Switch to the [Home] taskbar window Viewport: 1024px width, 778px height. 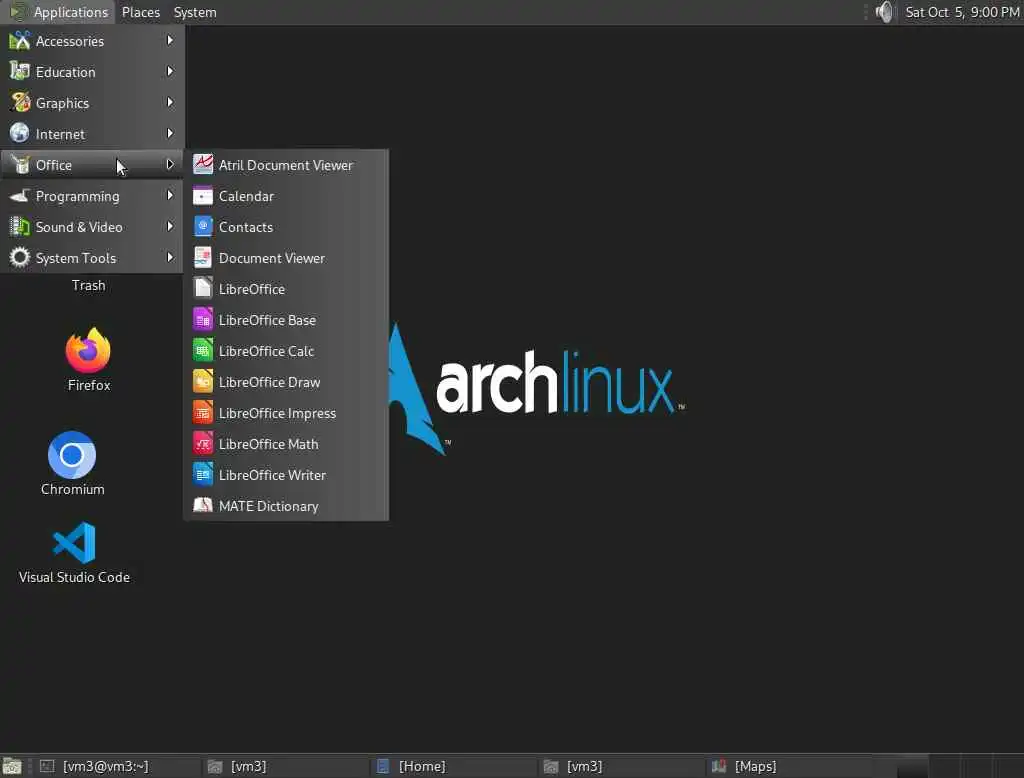(454, 766)
